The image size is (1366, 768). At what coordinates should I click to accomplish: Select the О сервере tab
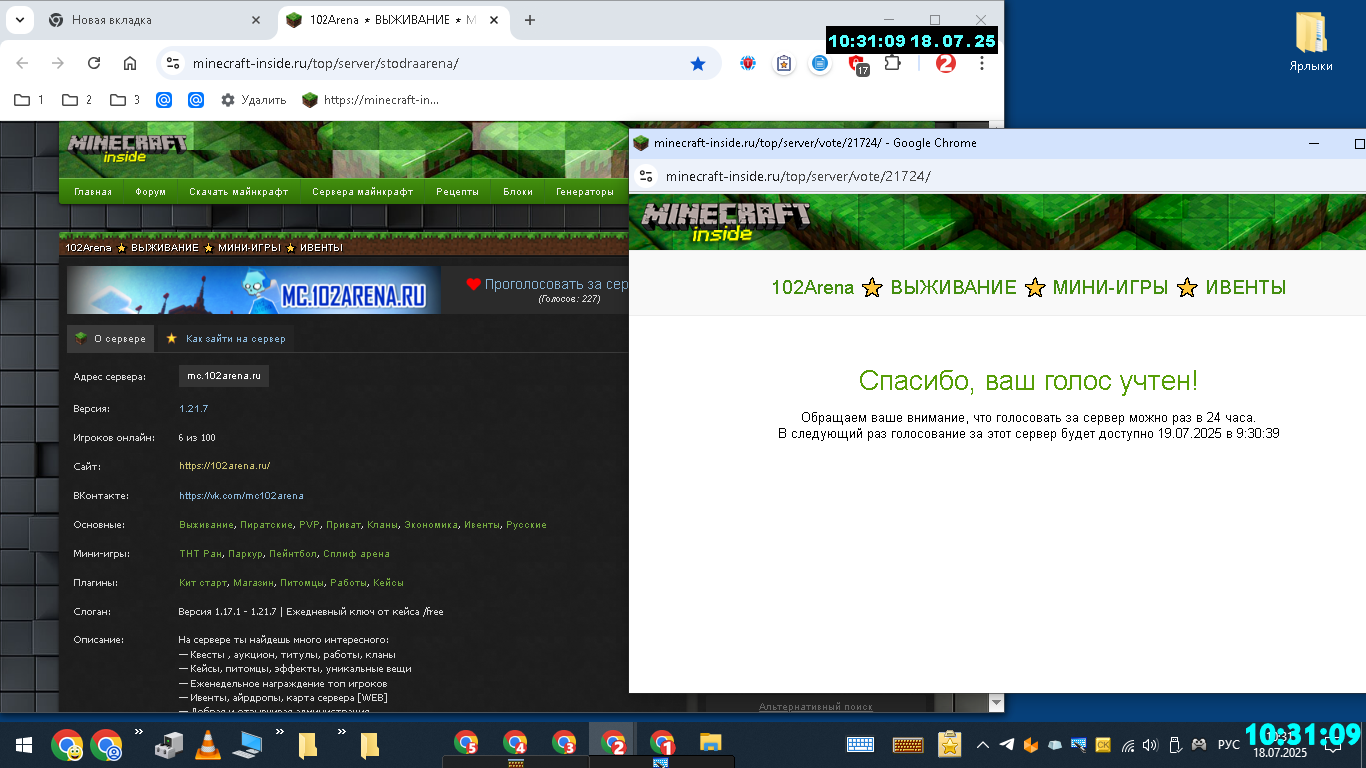click(111, 339)
